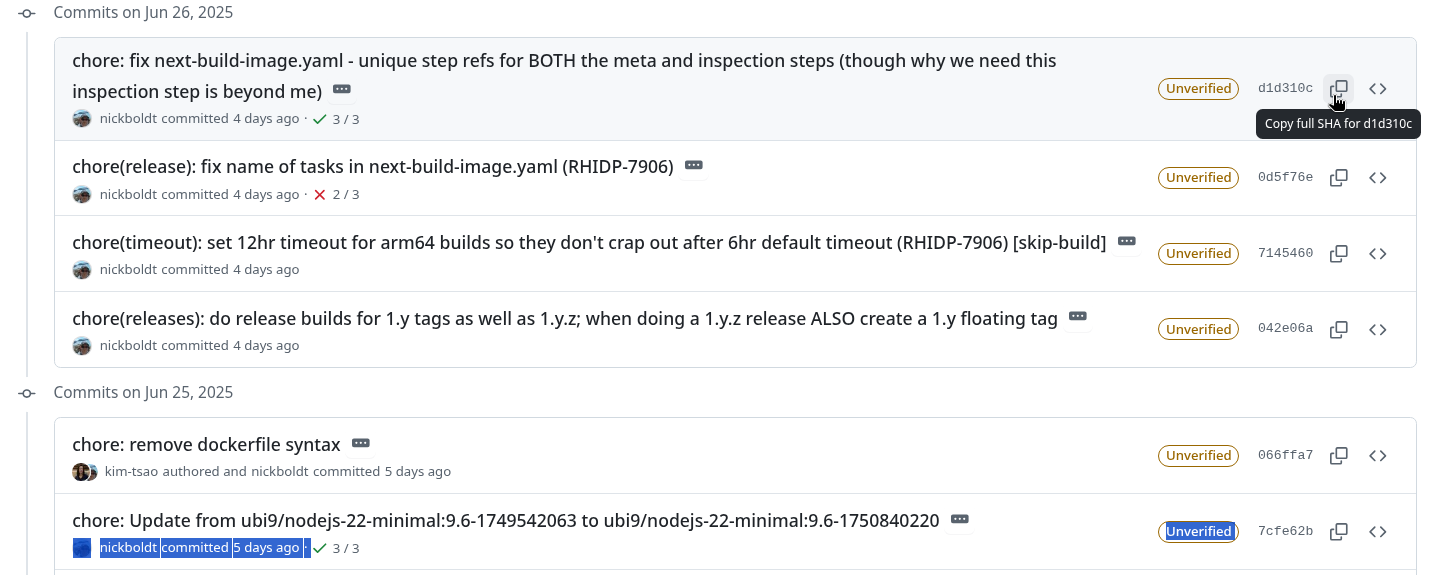Open failed checks status 2 / 3
Screen dimensions: 1434x575
tap(336, 195)
